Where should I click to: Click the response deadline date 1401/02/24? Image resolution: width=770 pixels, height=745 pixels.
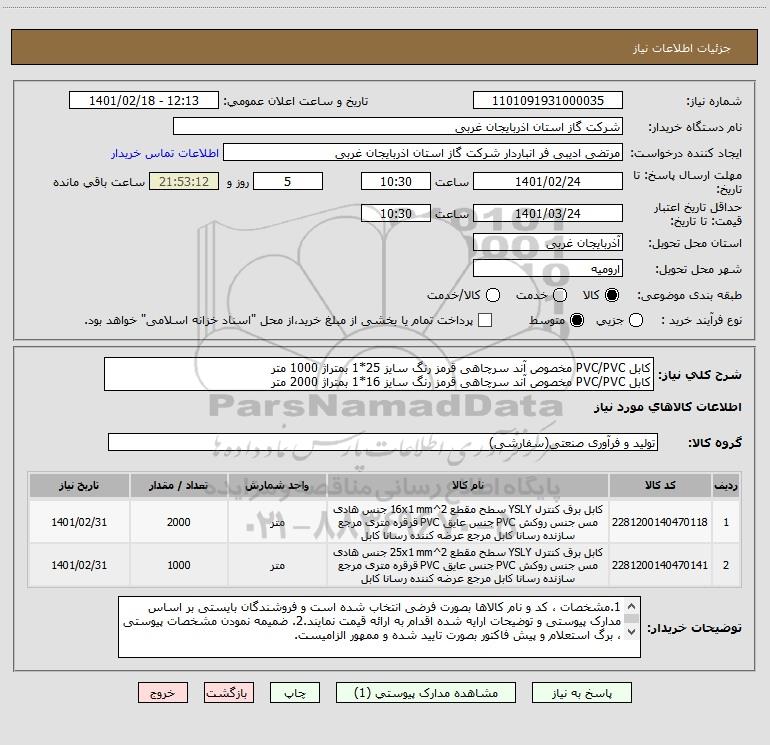click(548, 182)
